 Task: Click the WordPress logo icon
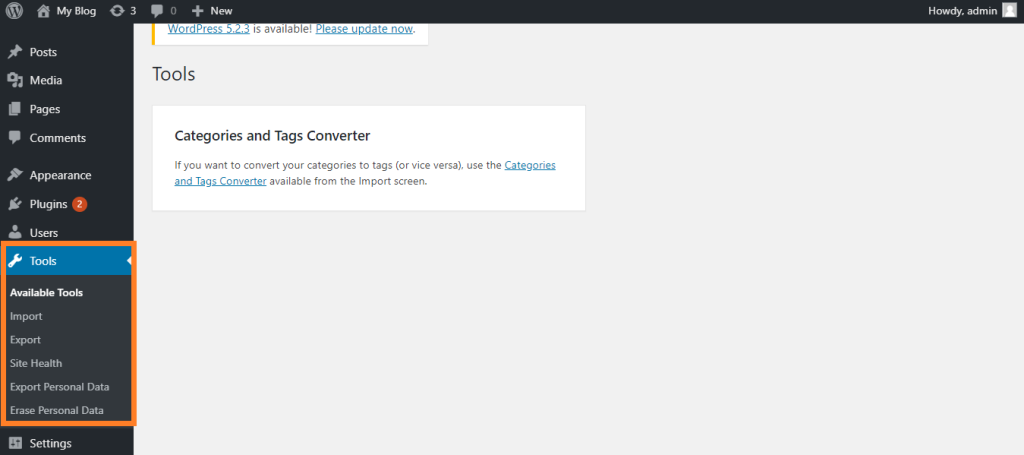(15, 11)
